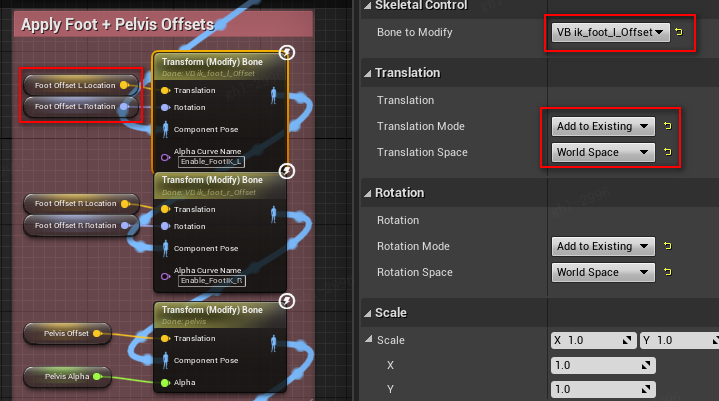Reset Translation Mode to default arrow
The height and width of the screenshot is (401, 719).
coord(667,127)
